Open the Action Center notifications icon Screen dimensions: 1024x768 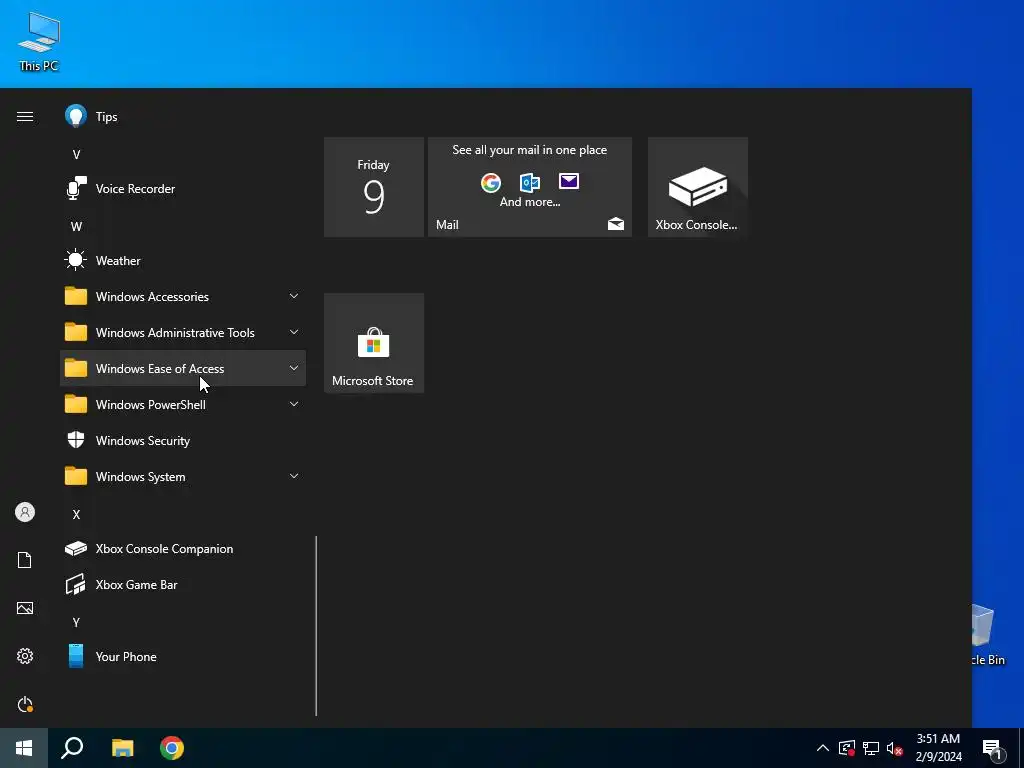click(x=993, y=748)
